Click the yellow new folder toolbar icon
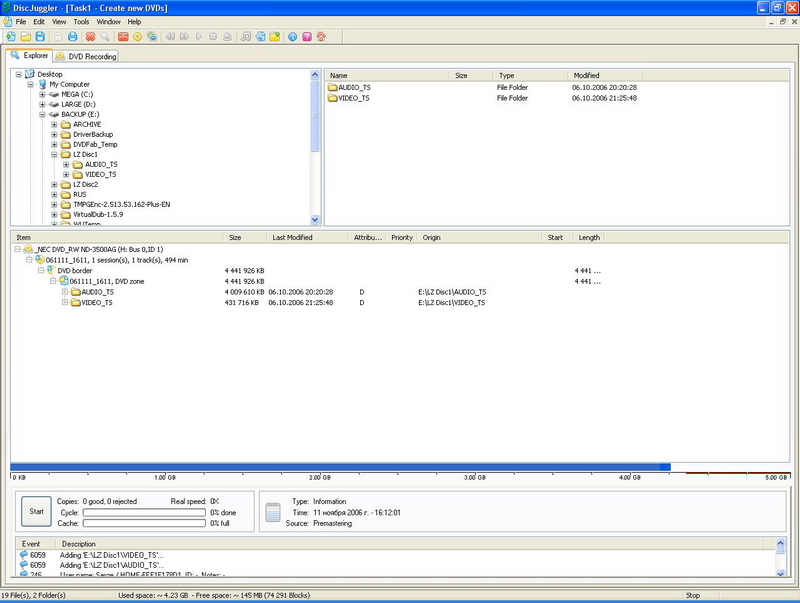The image size is (800, 603). 274,37
